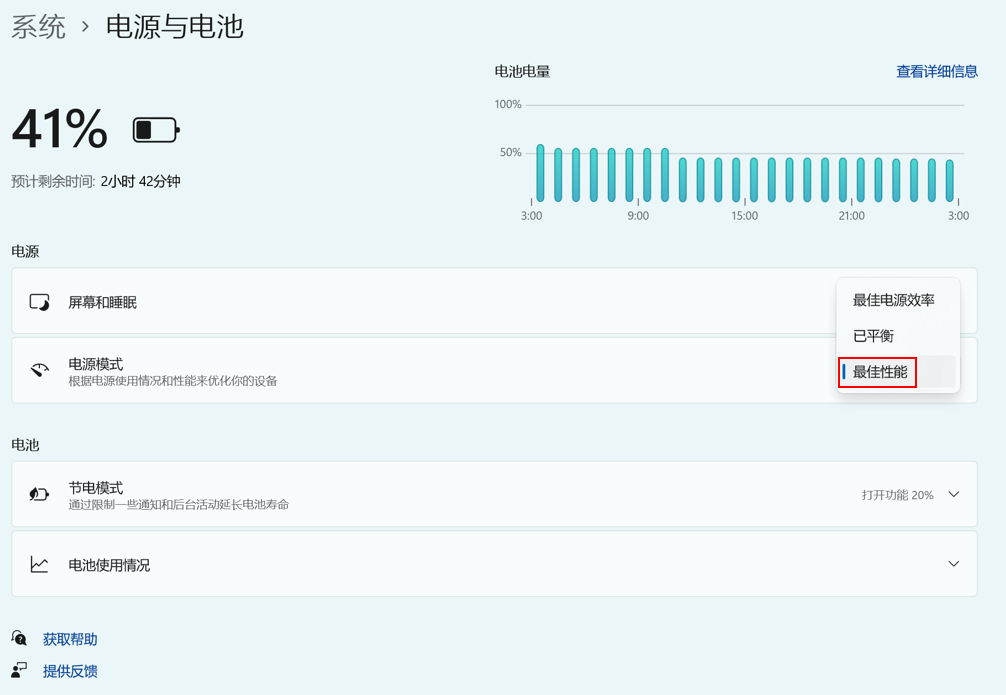Viewport: 1006px width, 695px height.
Task: Click the 获取帮助 help icon
Action: (x=19, y=639)
